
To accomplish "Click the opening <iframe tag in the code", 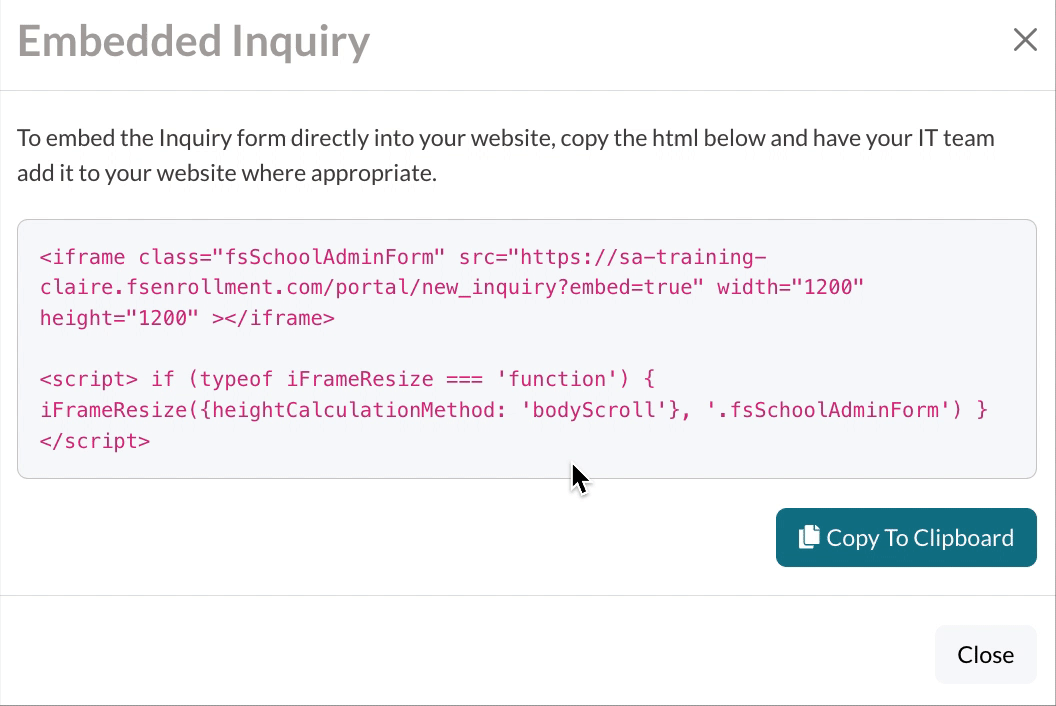I will click(x=82, y=257).
